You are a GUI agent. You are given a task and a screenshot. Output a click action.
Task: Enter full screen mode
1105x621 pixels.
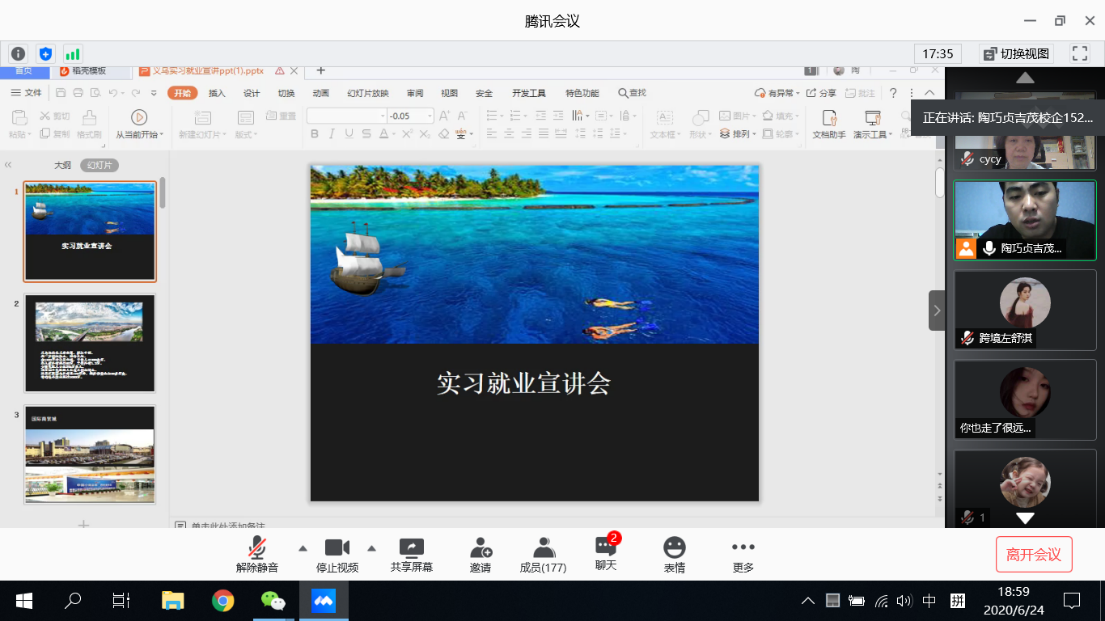tap(1079, 54)
